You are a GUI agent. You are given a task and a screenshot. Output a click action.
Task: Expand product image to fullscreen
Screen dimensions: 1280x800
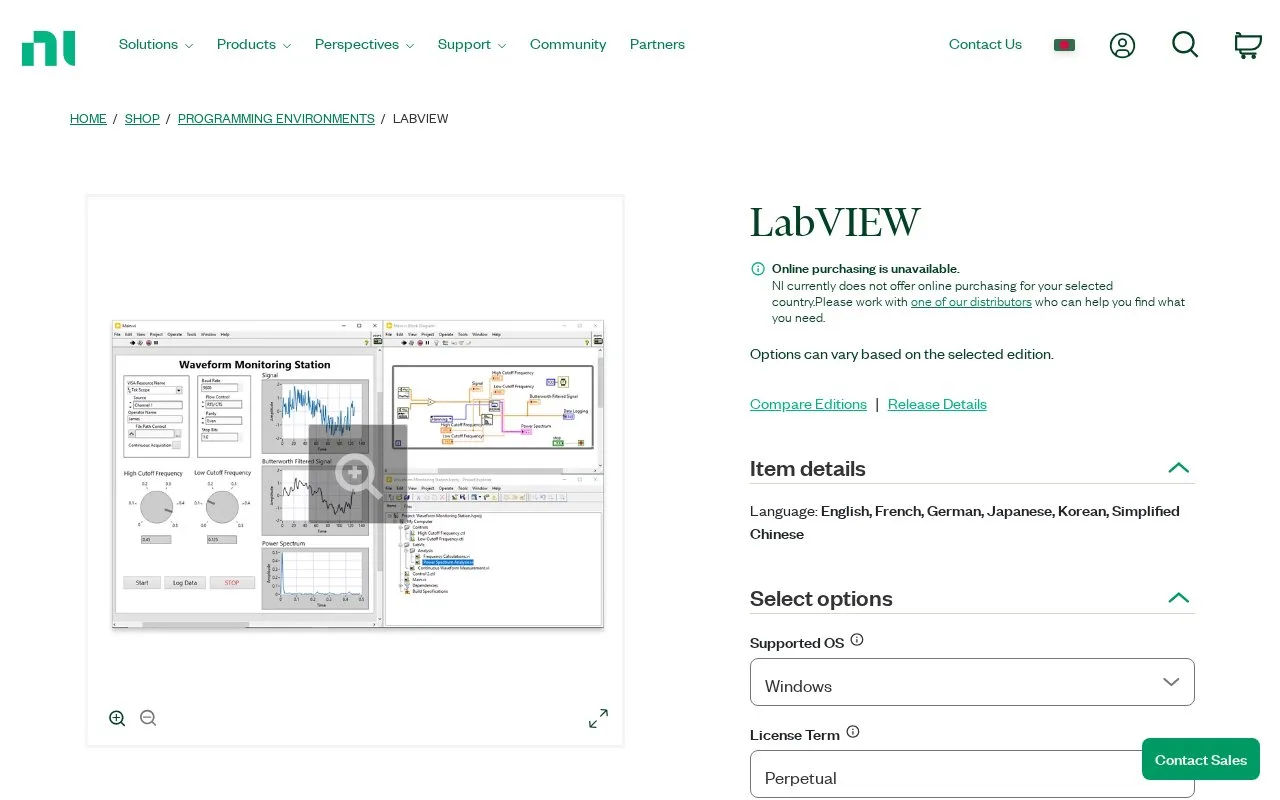coord(598,718)
